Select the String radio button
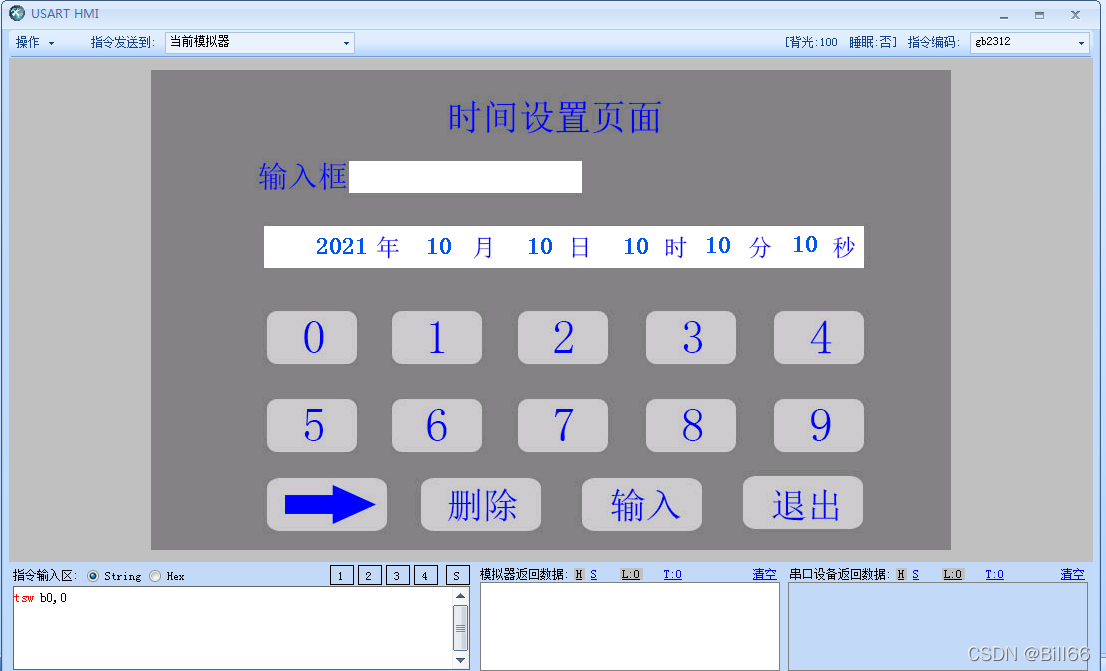Viewport: 1106px width, 671px height. pyautogui.click(x=92, y=576)
